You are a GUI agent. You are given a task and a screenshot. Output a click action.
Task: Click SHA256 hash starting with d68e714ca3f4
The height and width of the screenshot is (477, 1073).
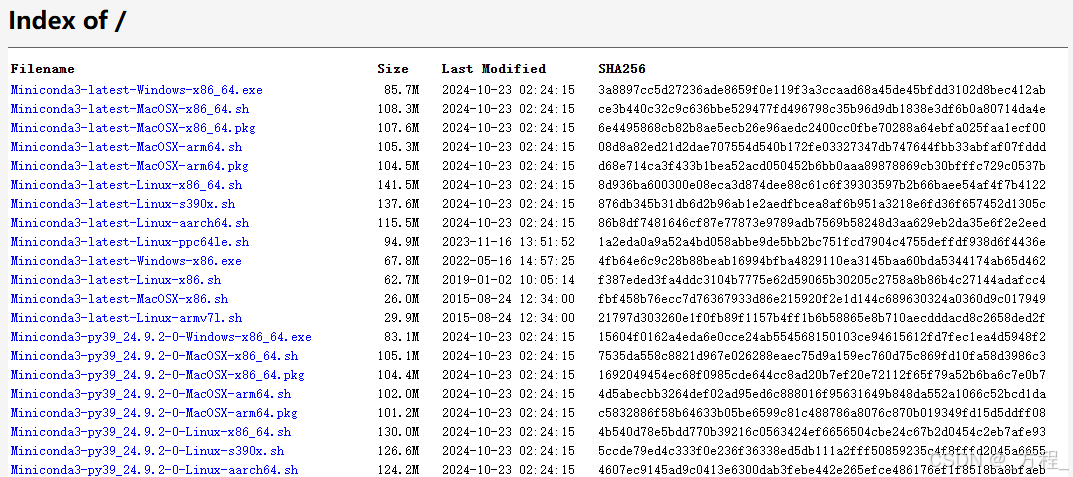[x=822, y=166]
